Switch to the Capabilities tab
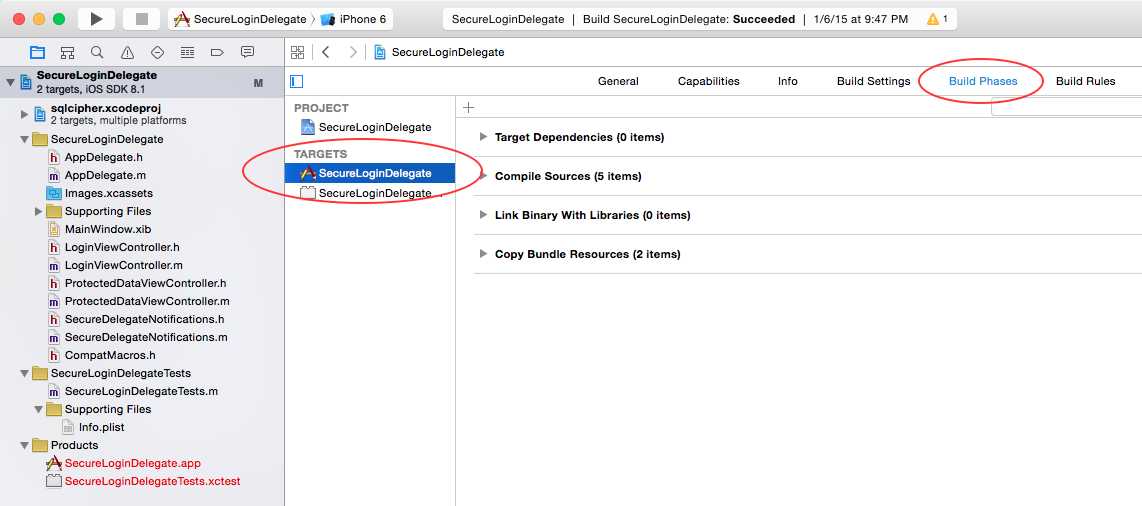The height and width of the screenshot is (506, 1142). click(x=709, y=82)
